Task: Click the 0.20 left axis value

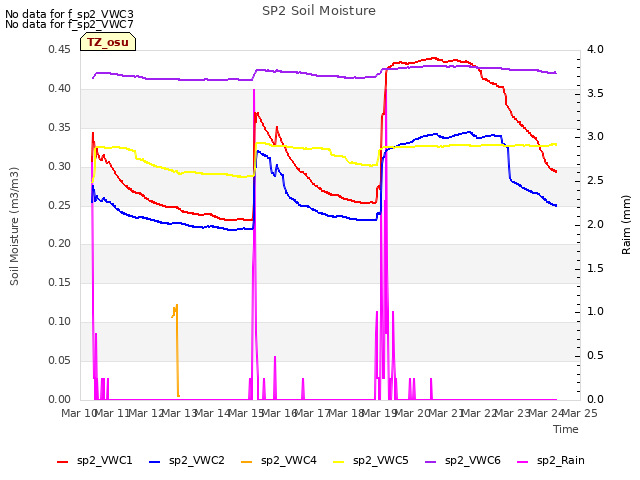Action: pyautogui.click(x=60, y=244)
